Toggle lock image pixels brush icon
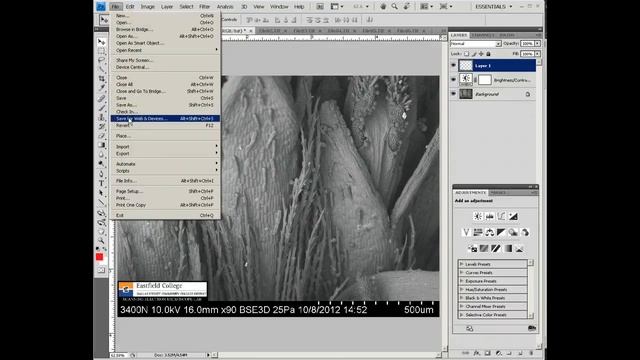640x360 pixels. [x=474, y=53]
